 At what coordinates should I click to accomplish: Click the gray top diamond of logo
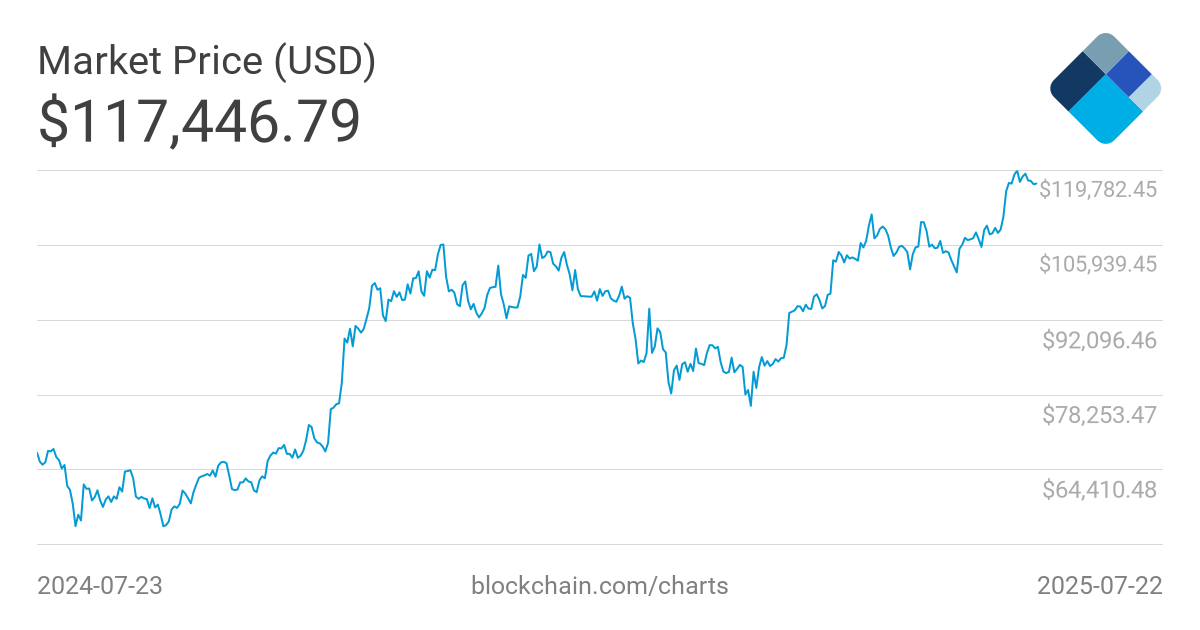[x=1105, y=50]
